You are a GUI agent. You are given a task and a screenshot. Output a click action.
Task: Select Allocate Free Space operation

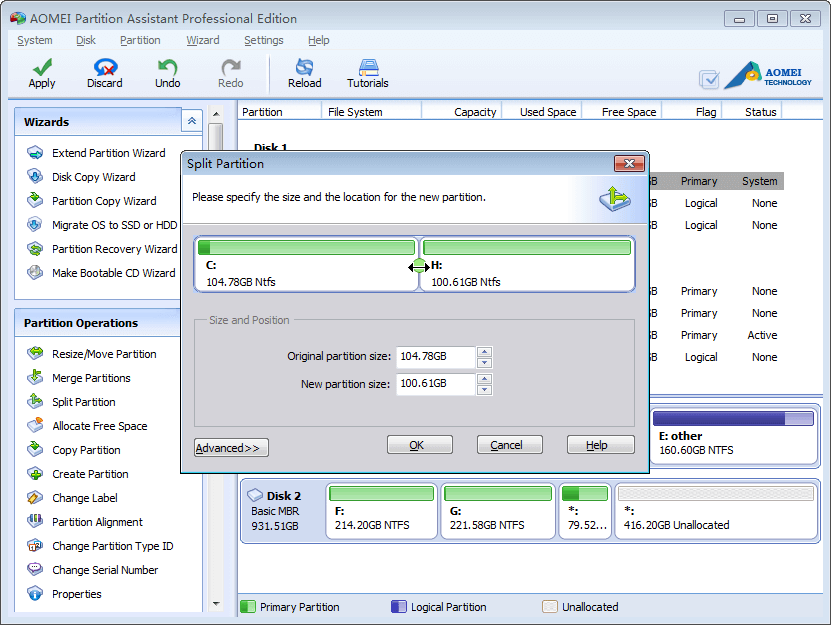[x=87, y=426]
